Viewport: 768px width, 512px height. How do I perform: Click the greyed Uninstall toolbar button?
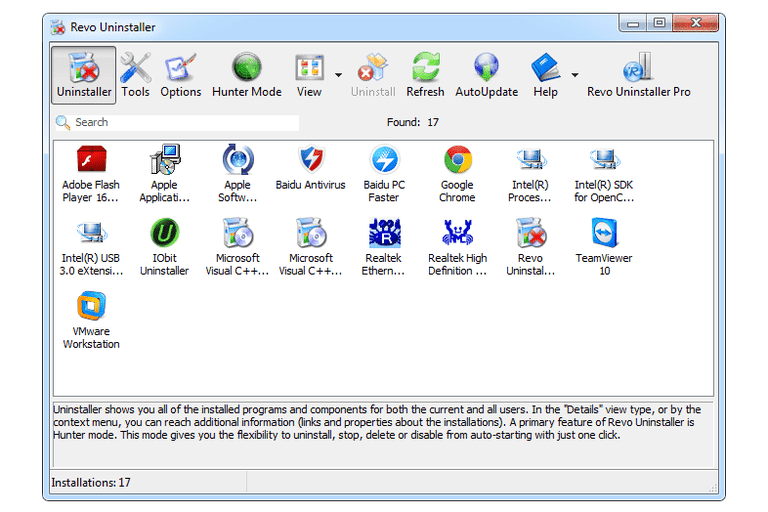click(373, 75)
